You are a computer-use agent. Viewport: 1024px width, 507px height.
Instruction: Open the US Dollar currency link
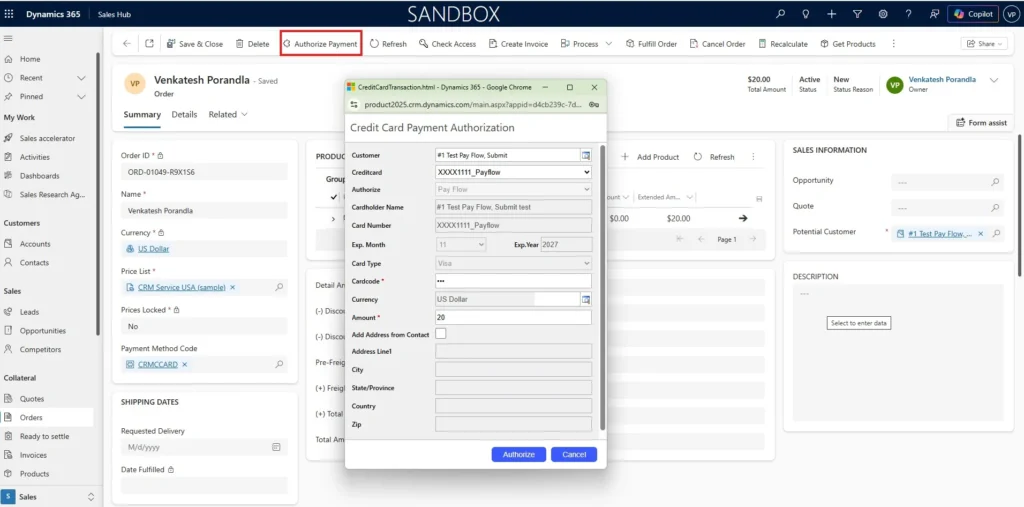[x=153, y=249]
